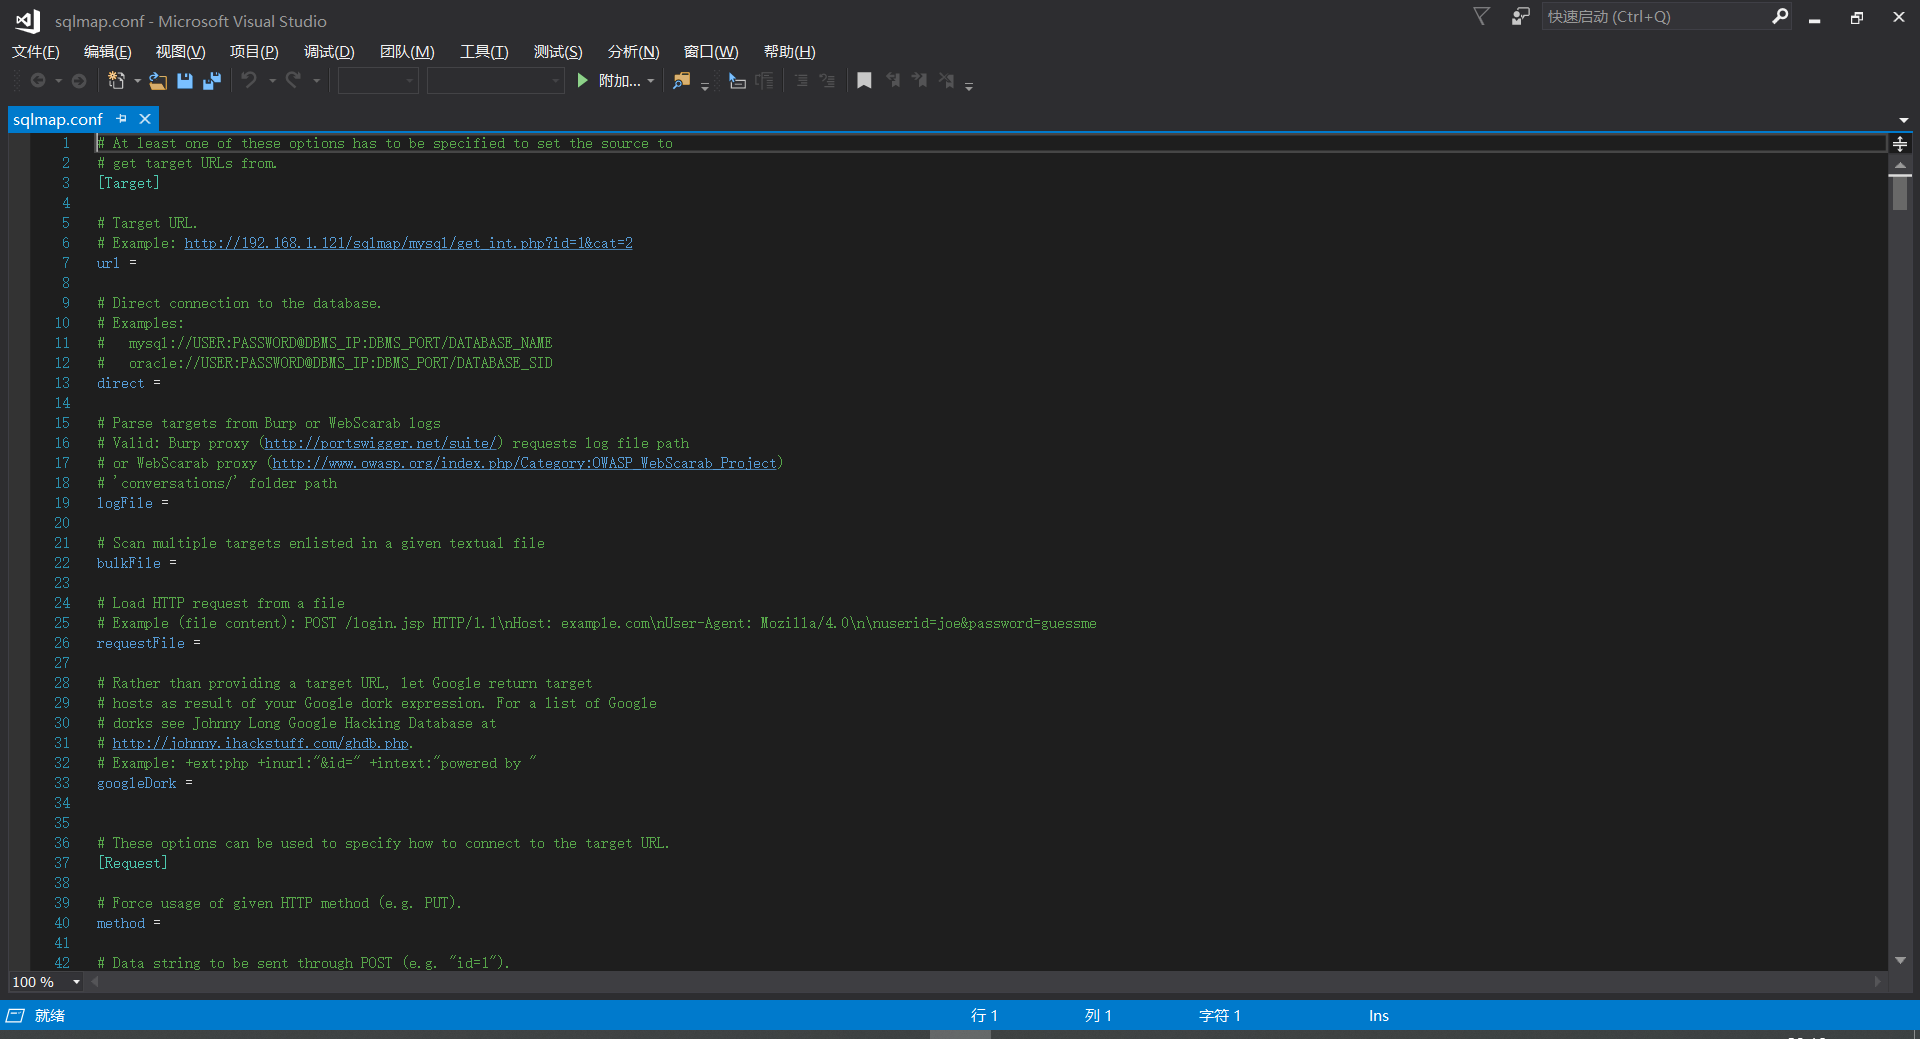Navigate backward with the back arrow
The image size is (1920, 1039).
(x=38, y=81)
